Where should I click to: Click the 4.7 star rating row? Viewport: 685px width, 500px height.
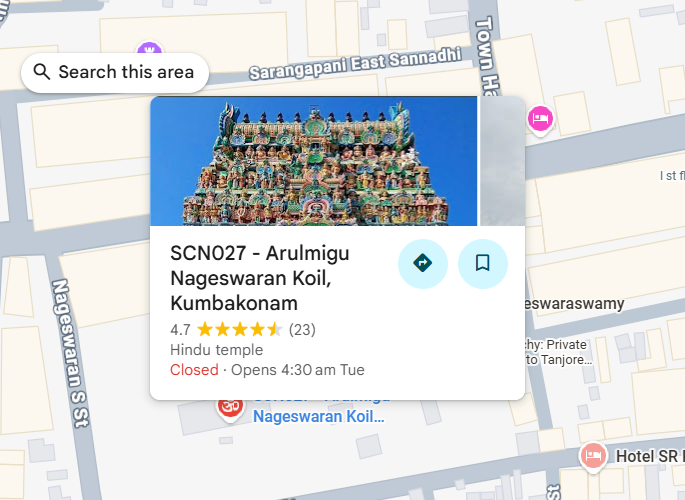point(243,329)
